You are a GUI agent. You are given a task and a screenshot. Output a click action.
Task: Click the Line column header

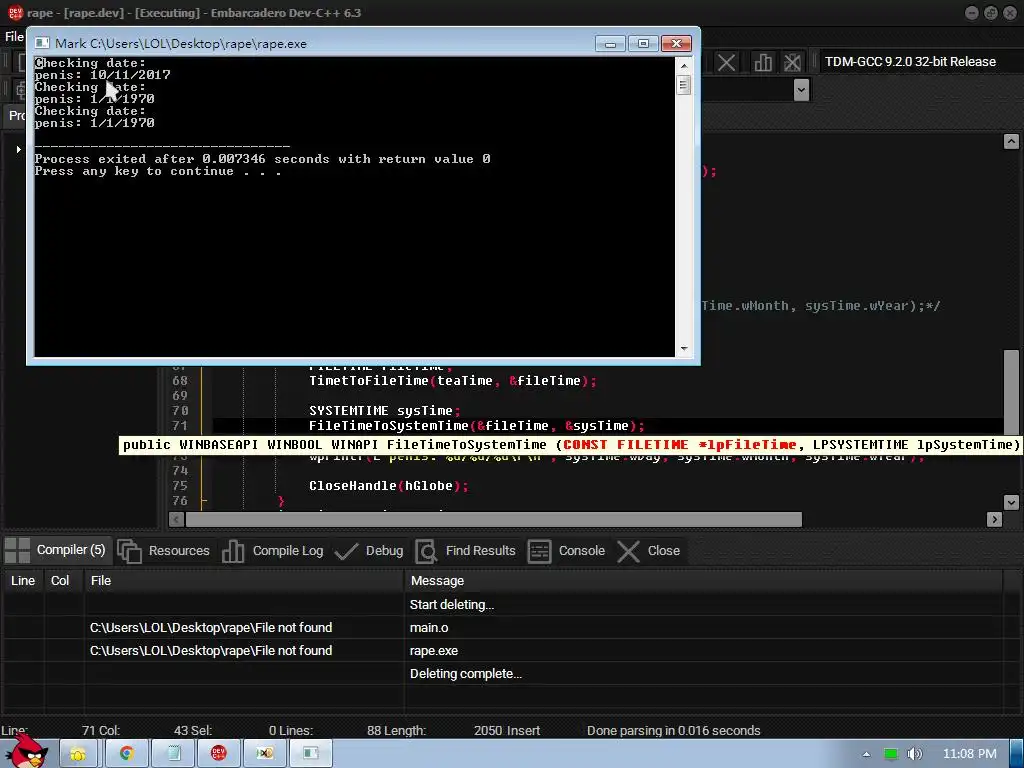pyautogui.click(x=23, y=581)
